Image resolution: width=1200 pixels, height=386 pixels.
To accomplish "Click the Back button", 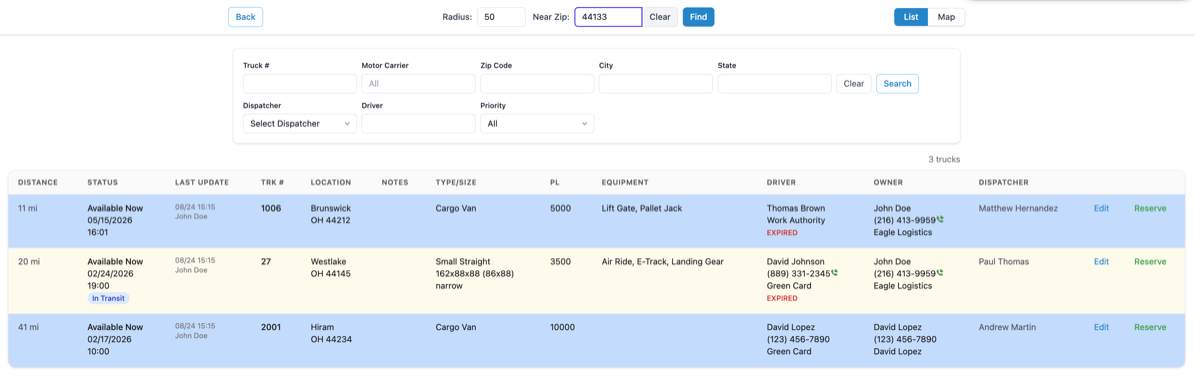I will point(245,17).
